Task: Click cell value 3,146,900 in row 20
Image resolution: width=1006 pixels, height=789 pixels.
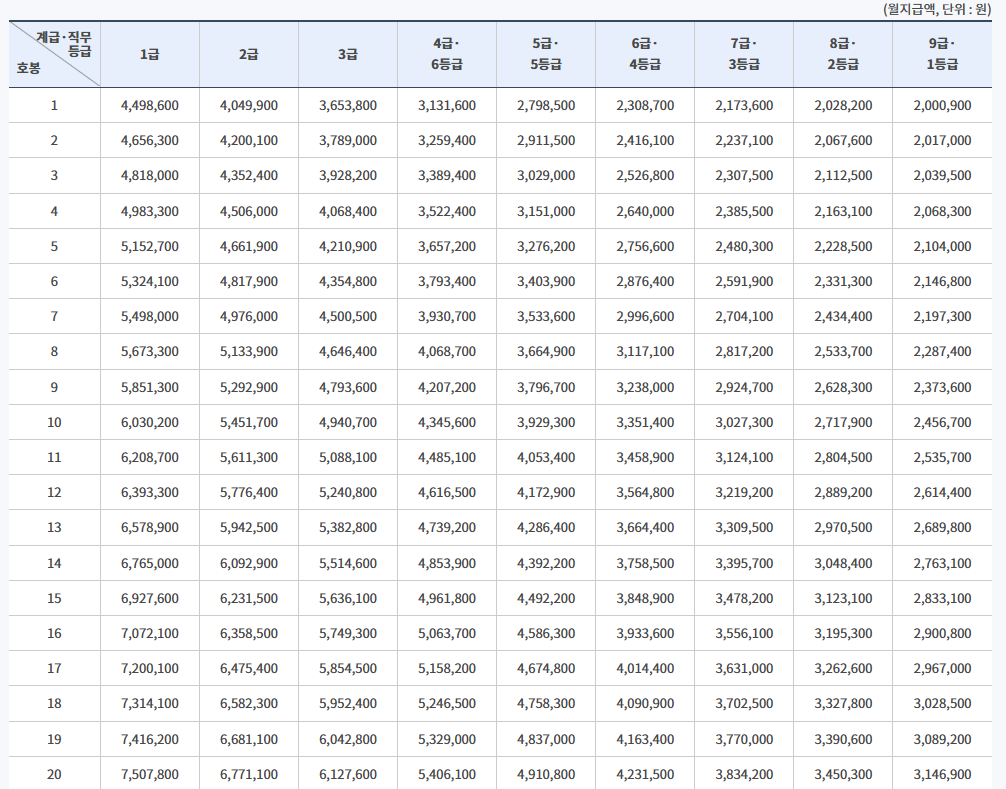Action: coord(940,772)
